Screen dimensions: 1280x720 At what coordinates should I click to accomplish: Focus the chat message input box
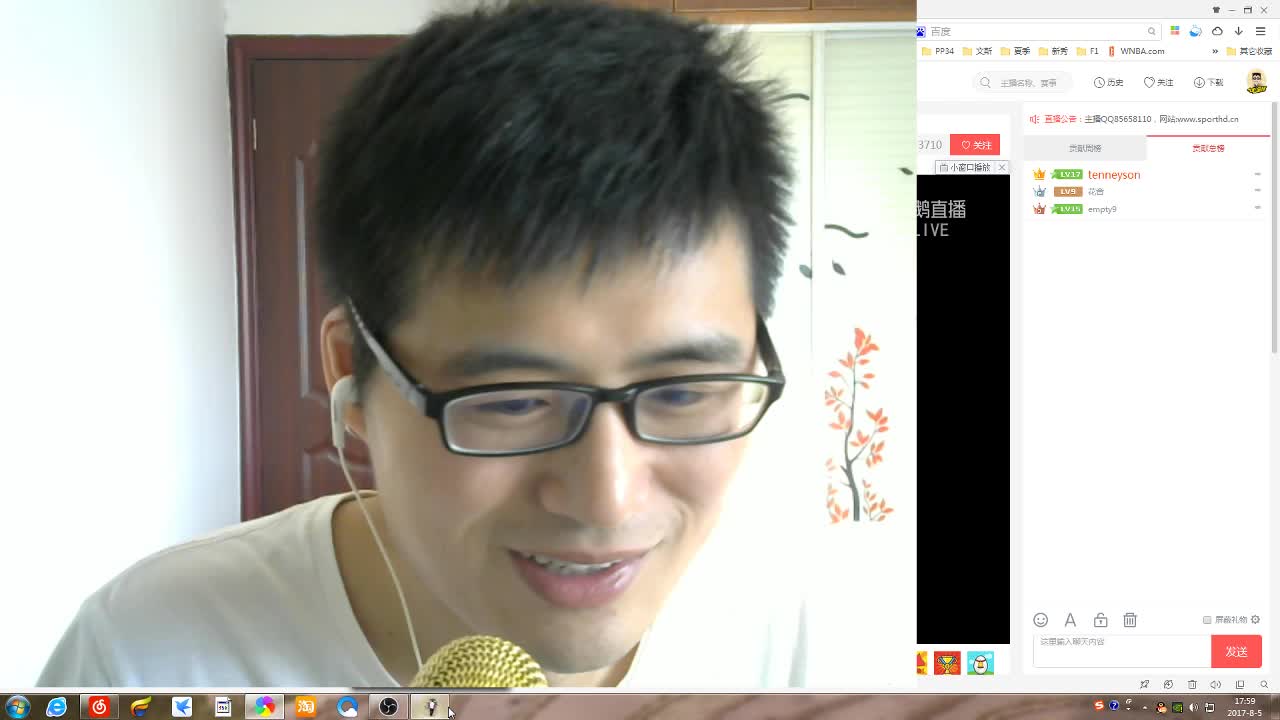click(x=1121, y=650)
